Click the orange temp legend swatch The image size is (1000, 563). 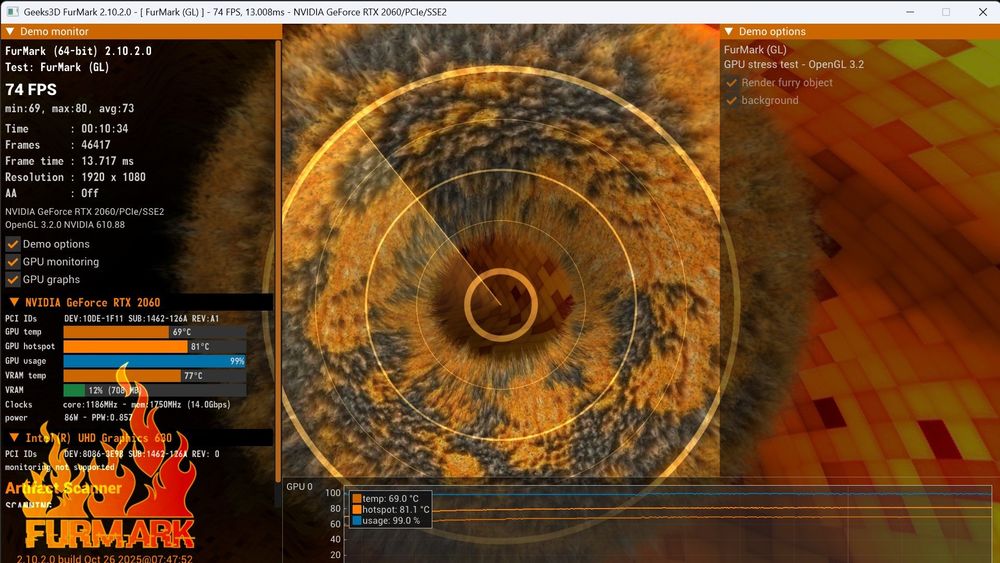click(x=357, y=499)
